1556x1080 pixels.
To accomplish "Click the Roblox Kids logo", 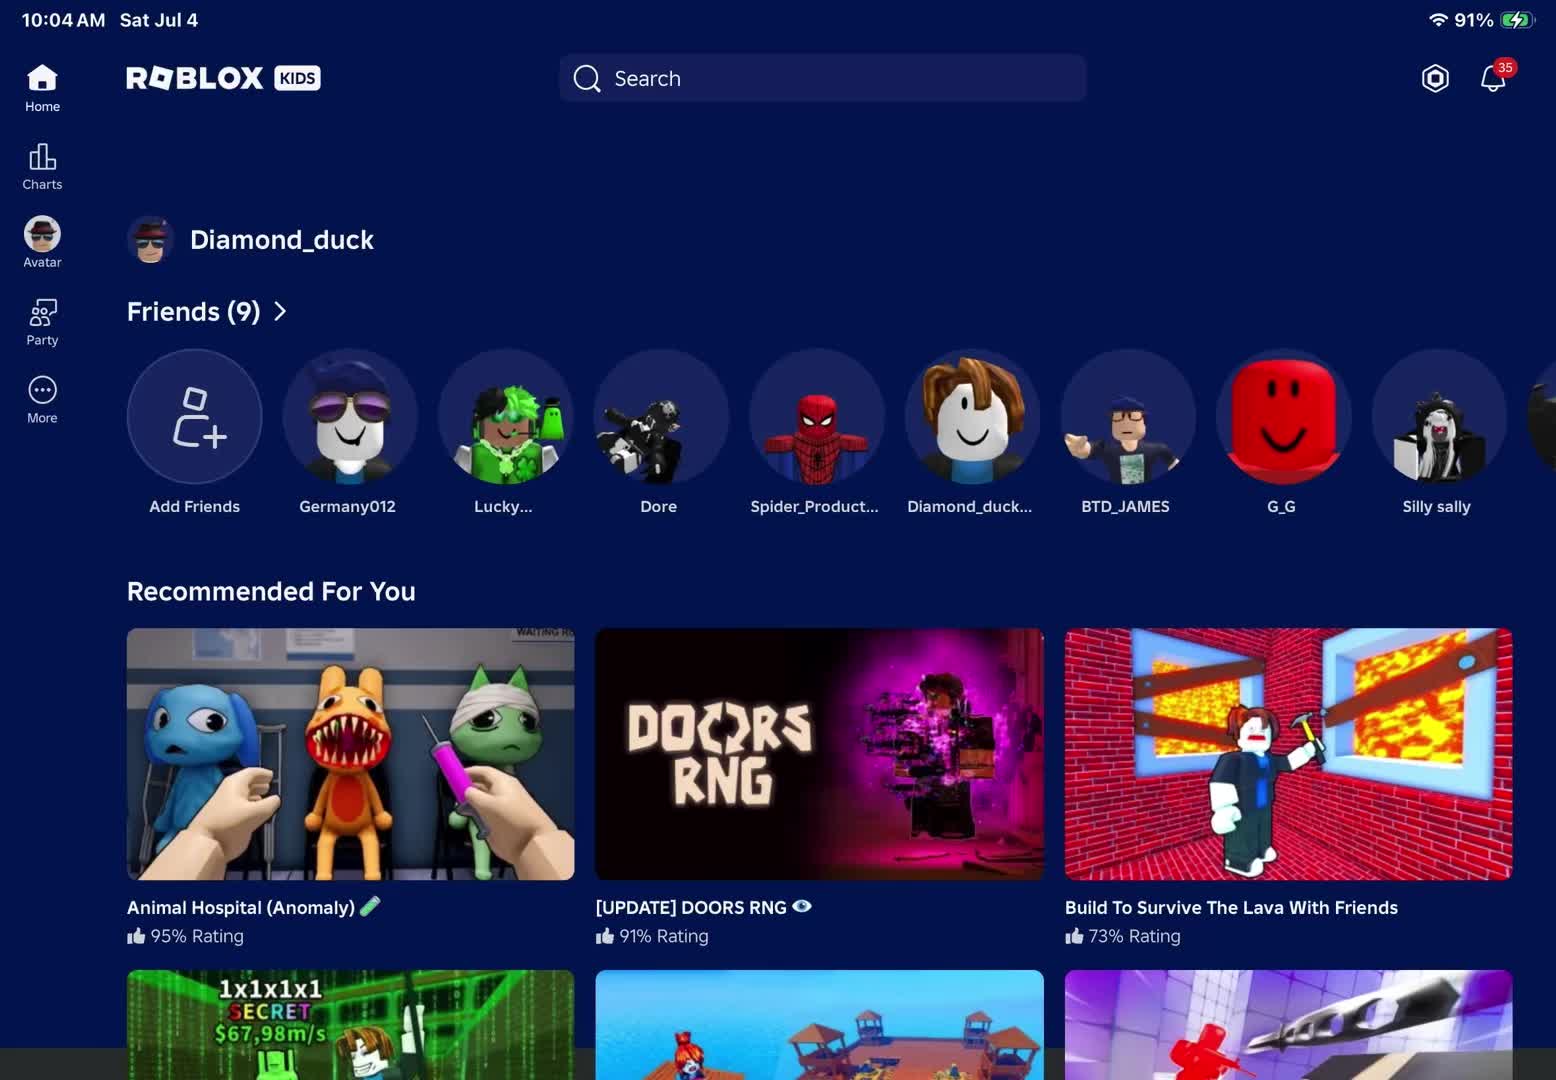I will 223,78.
